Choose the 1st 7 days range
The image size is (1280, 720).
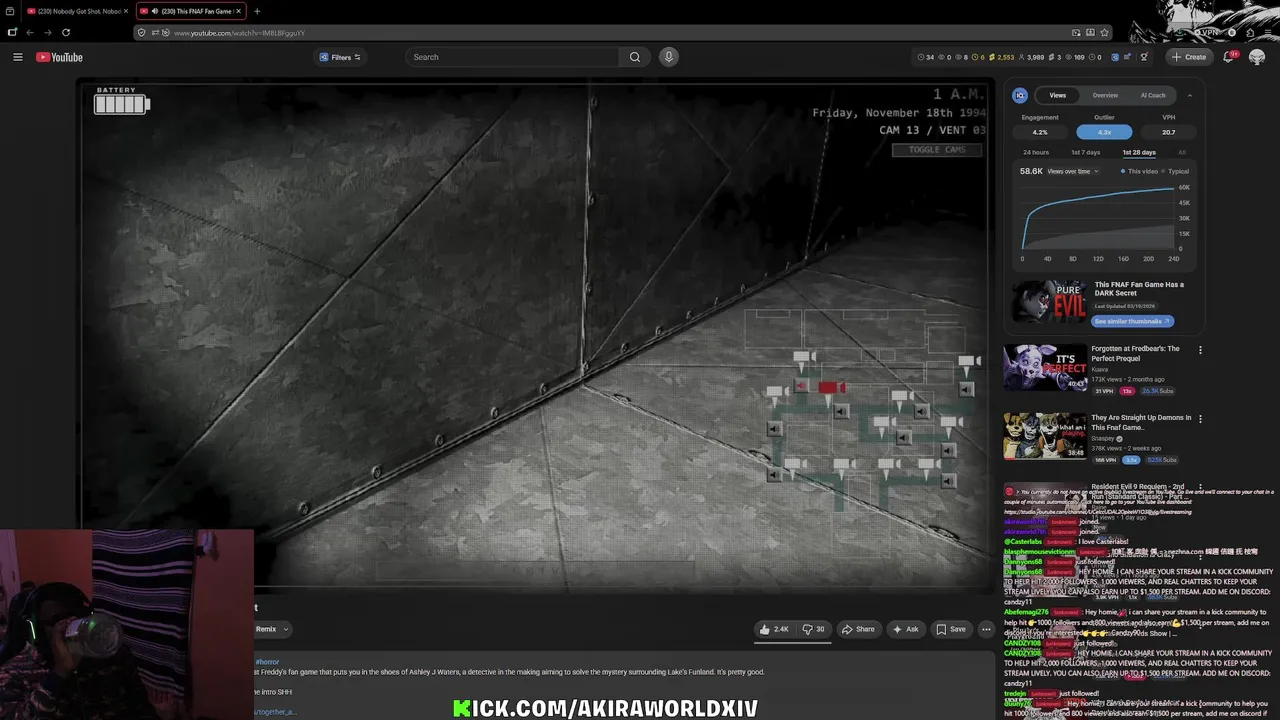pos(1085,152)
